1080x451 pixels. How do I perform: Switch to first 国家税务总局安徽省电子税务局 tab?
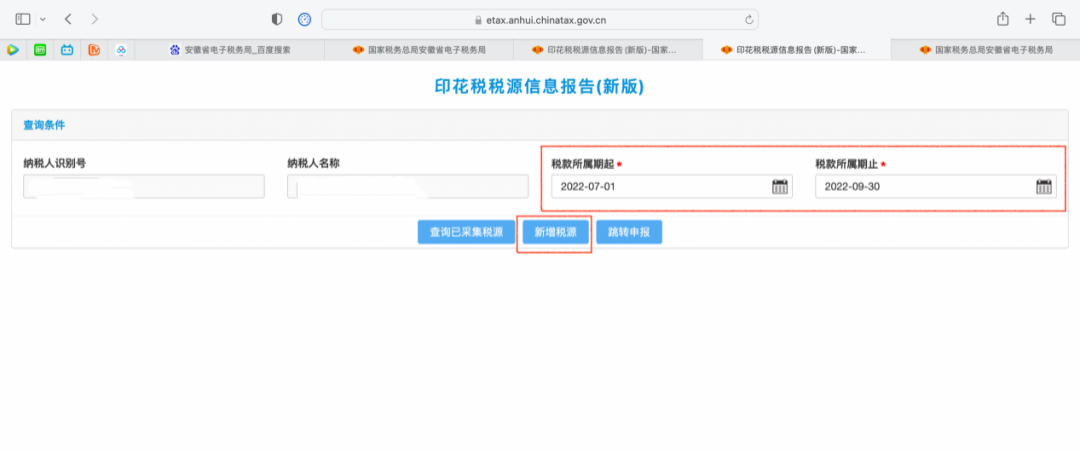[x=419, y=50]
